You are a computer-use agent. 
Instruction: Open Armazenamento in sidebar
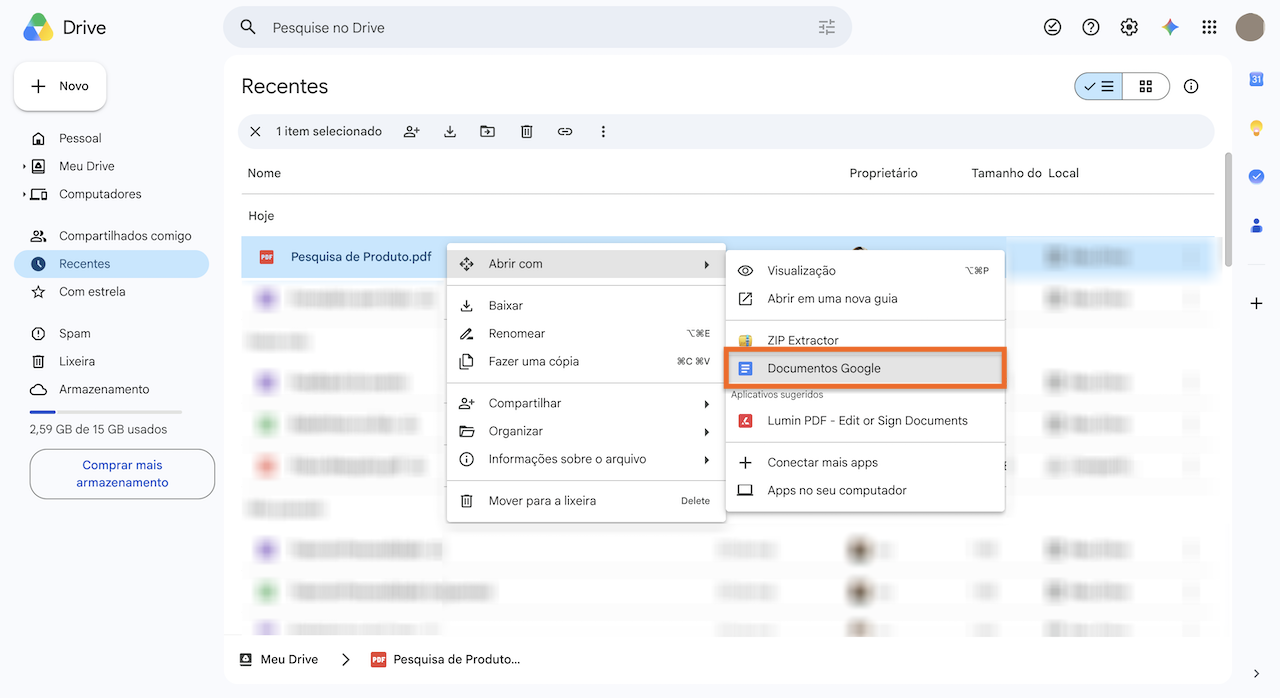pos(111,390)
